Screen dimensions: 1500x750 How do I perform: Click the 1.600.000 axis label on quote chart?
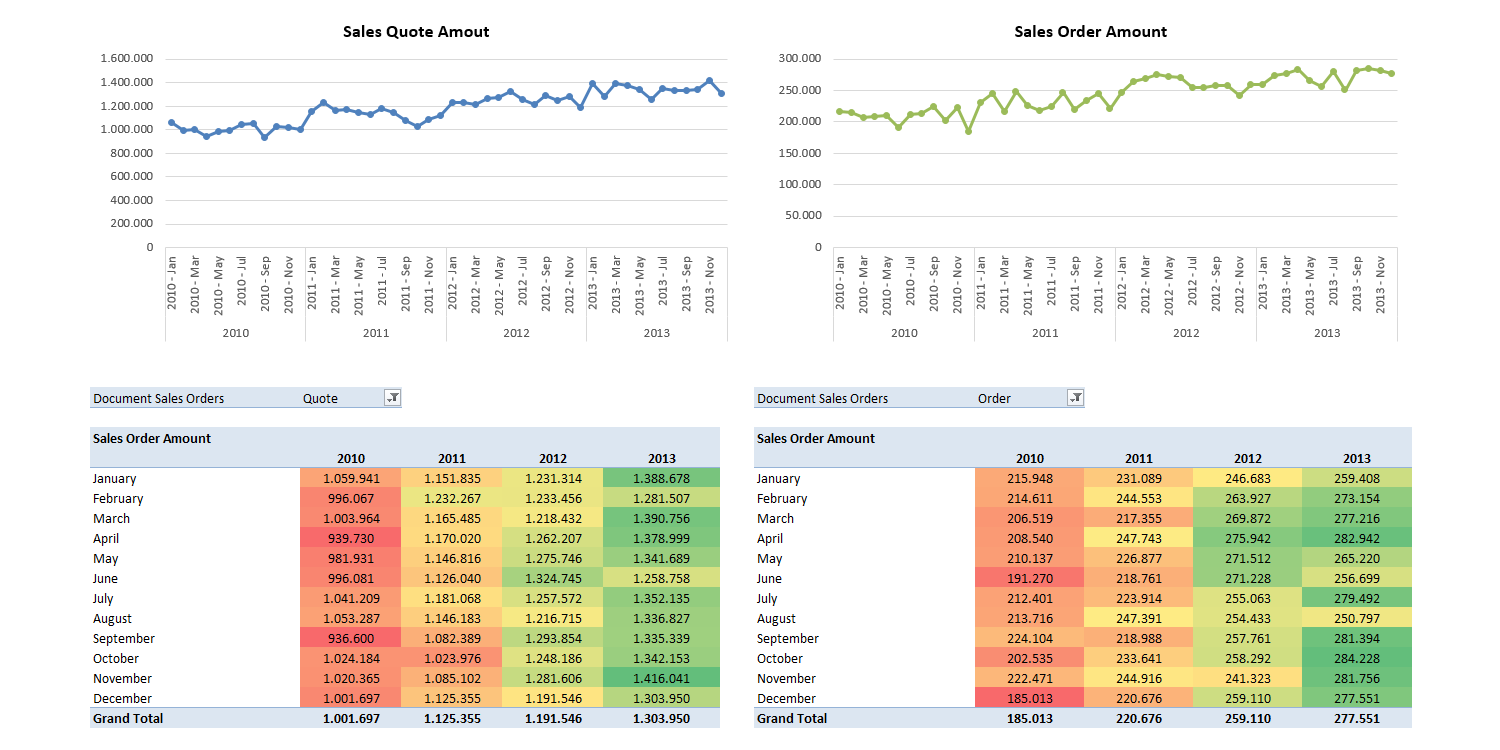(127, 58)
